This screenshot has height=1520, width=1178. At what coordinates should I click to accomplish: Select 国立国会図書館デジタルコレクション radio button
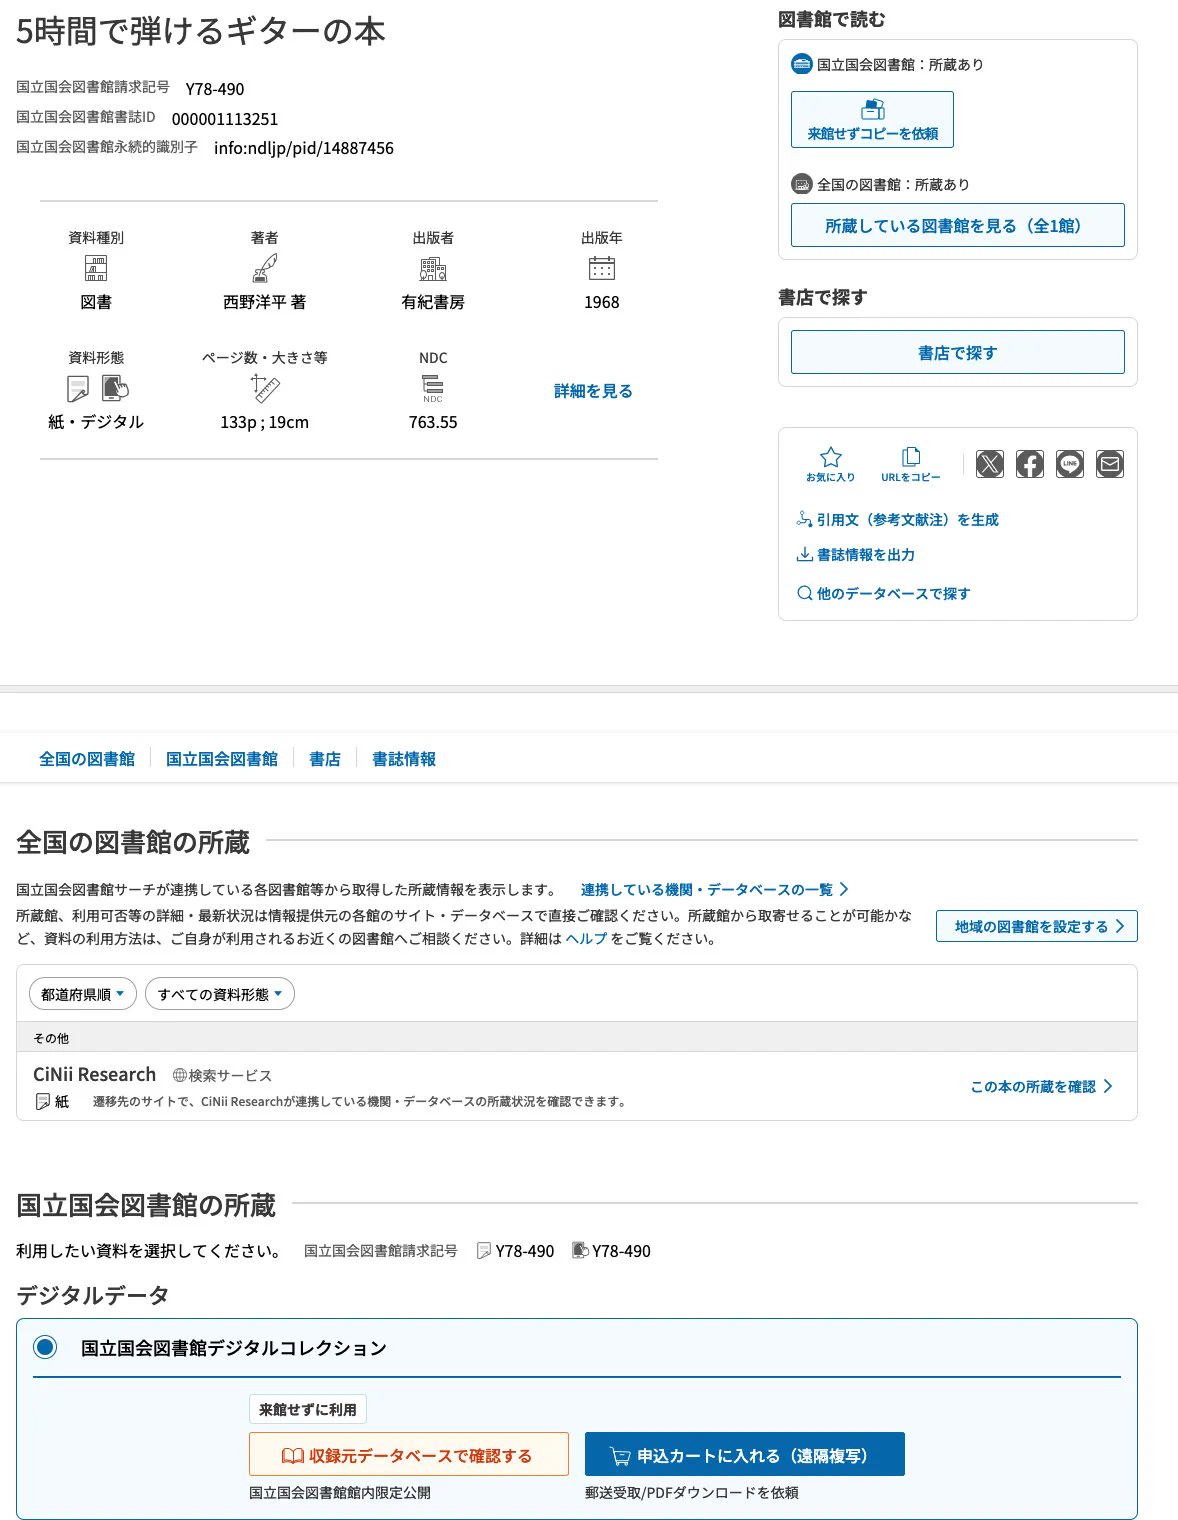coord(45,1347)
